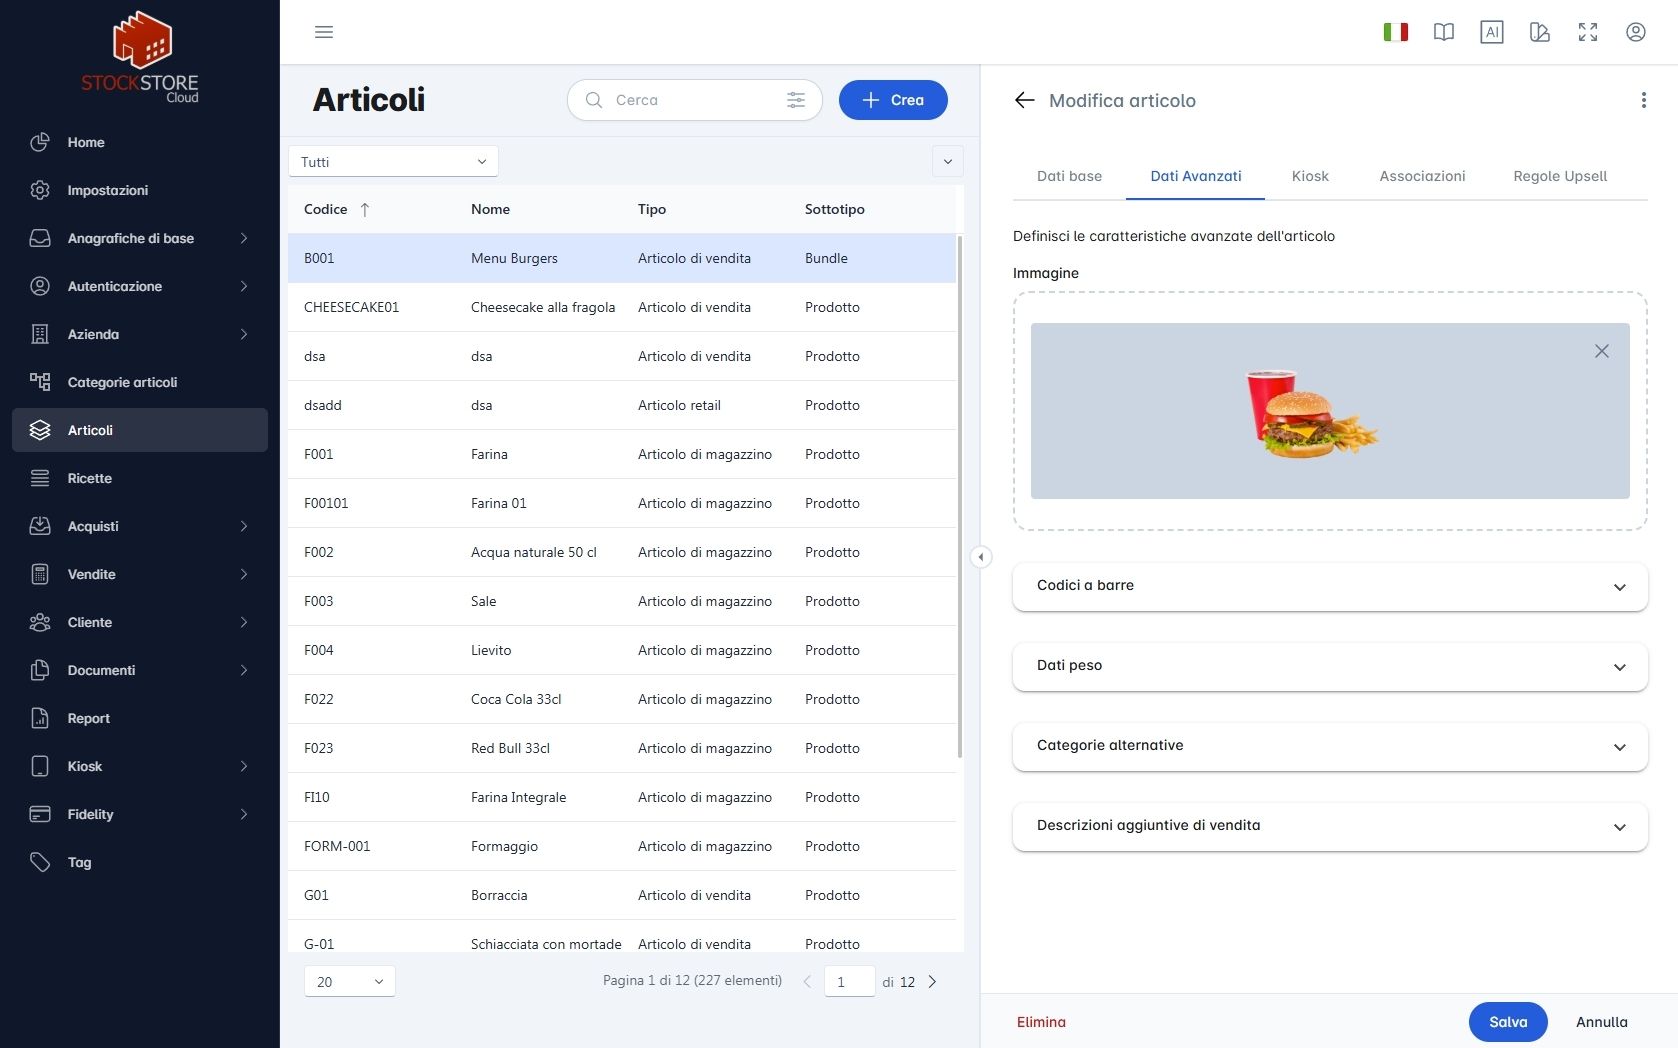
Task: Click the Salva button
Action: click(x=1508, y=1022)
